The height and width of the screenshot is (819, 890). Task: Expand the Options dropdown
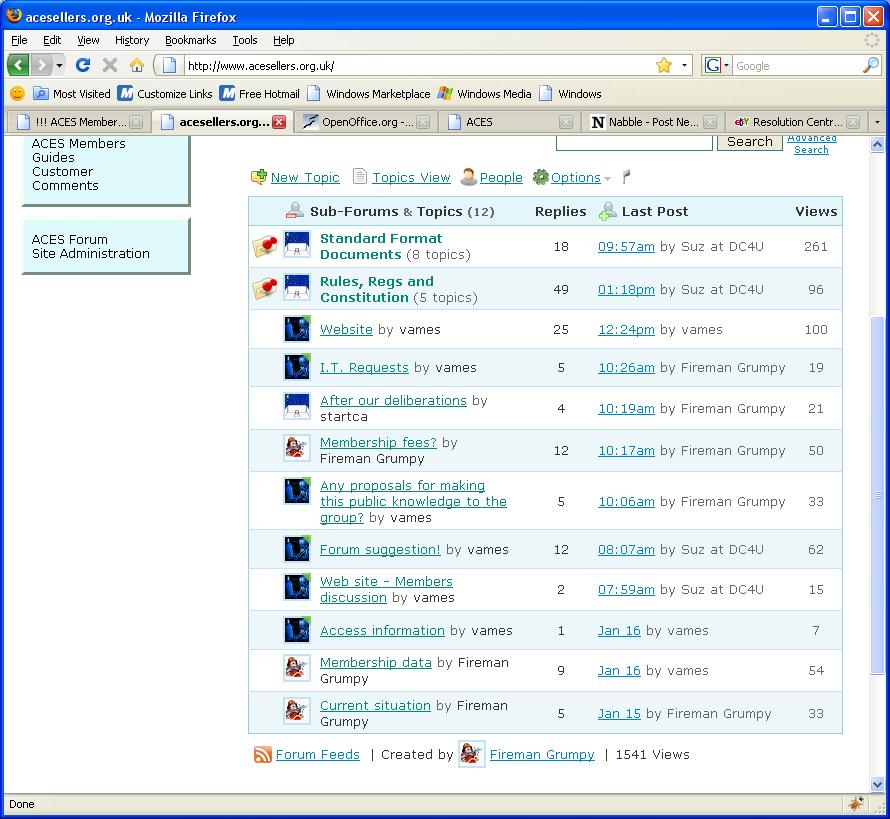[x=607, y=179]
